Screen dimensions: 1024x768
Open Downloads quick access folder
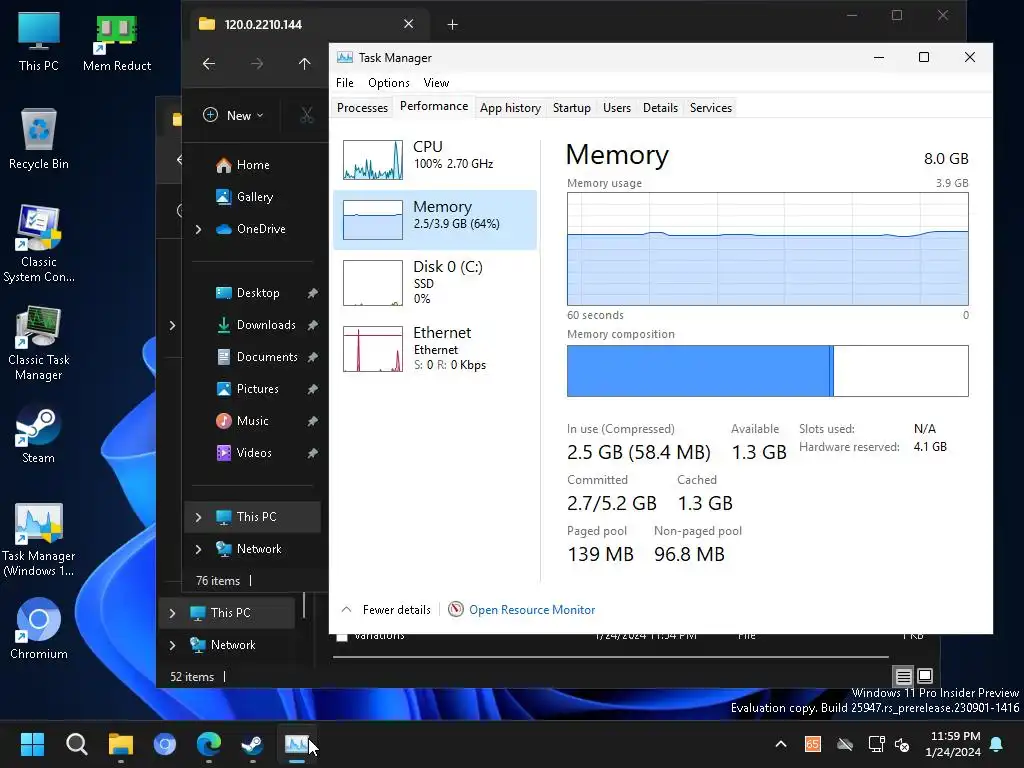coord(258,325)
